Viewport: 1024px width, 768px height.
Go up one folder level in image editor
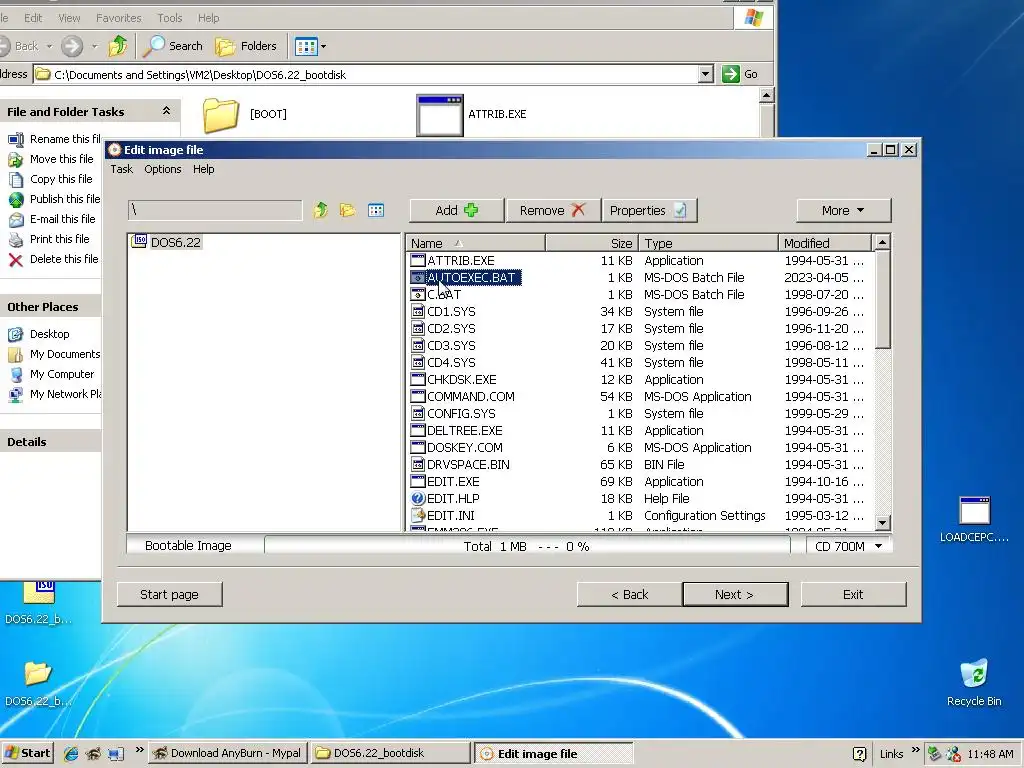click(x=320, y=210)
